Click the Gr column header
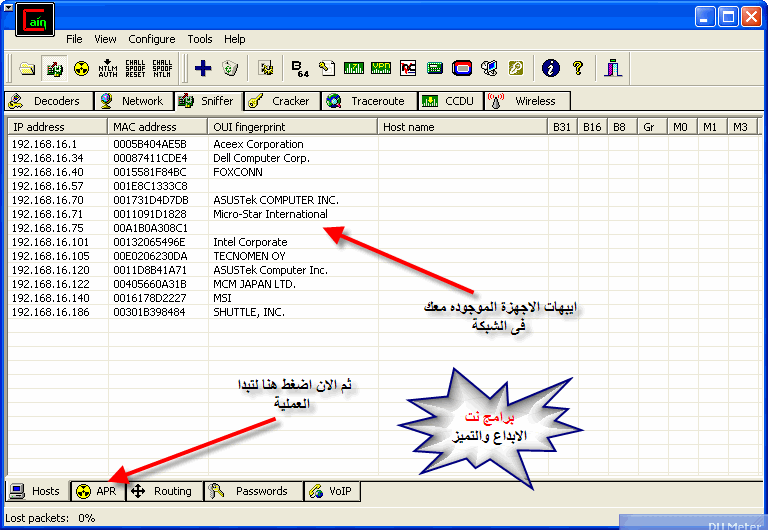Viewport: 768px width, 530px height. pos(652,127)
